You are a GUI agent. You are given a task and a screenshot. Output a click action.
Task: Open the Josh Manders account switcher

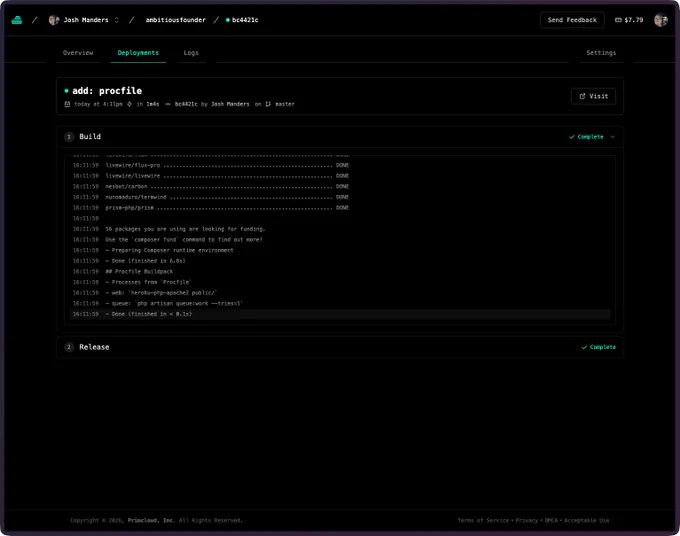[84, 20]
